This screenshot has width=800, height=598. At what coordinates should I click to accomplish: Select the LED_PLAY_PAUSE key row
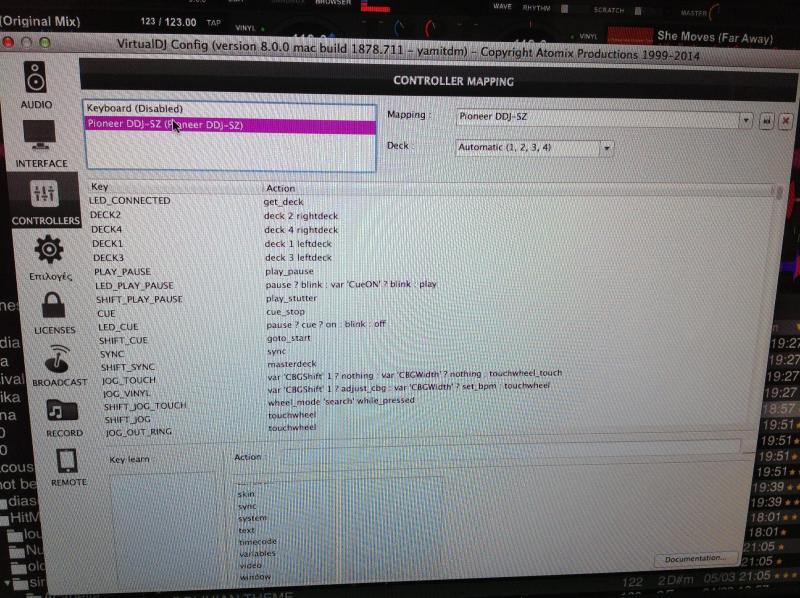(134, 286)
